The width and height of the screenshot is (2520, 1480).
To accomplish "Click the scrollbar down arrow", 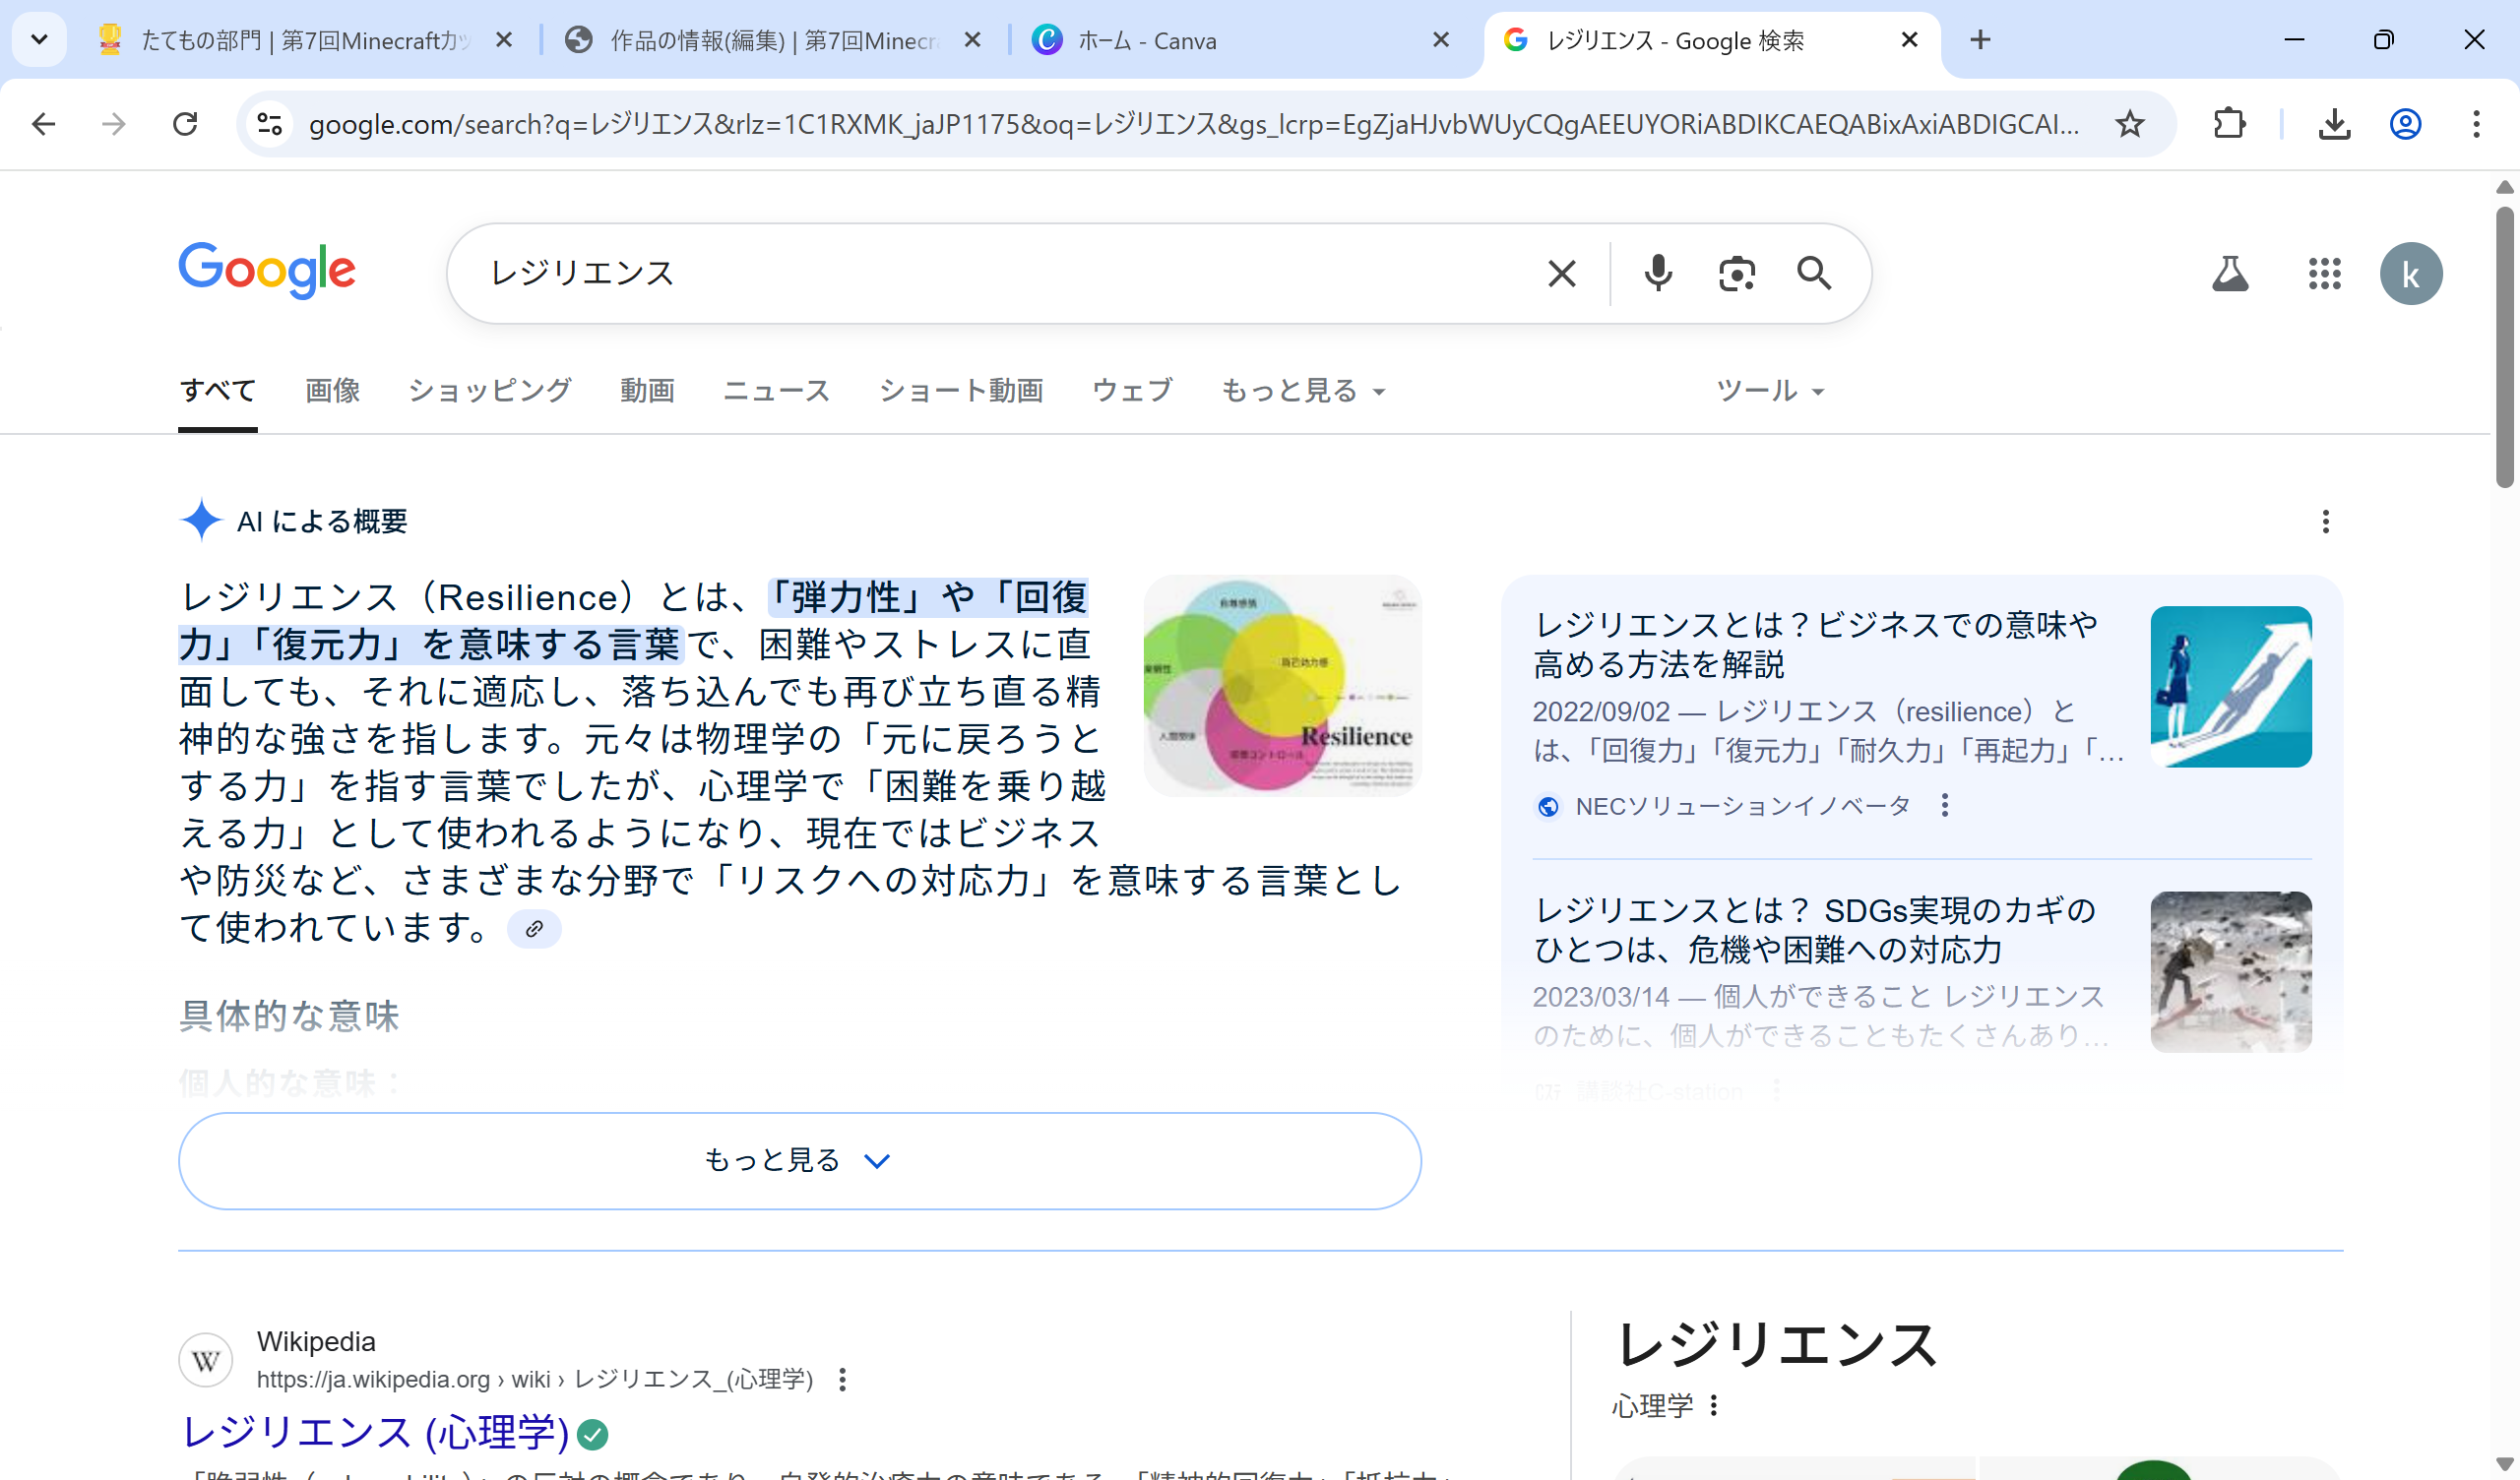I will [x=2504, y=1465].
